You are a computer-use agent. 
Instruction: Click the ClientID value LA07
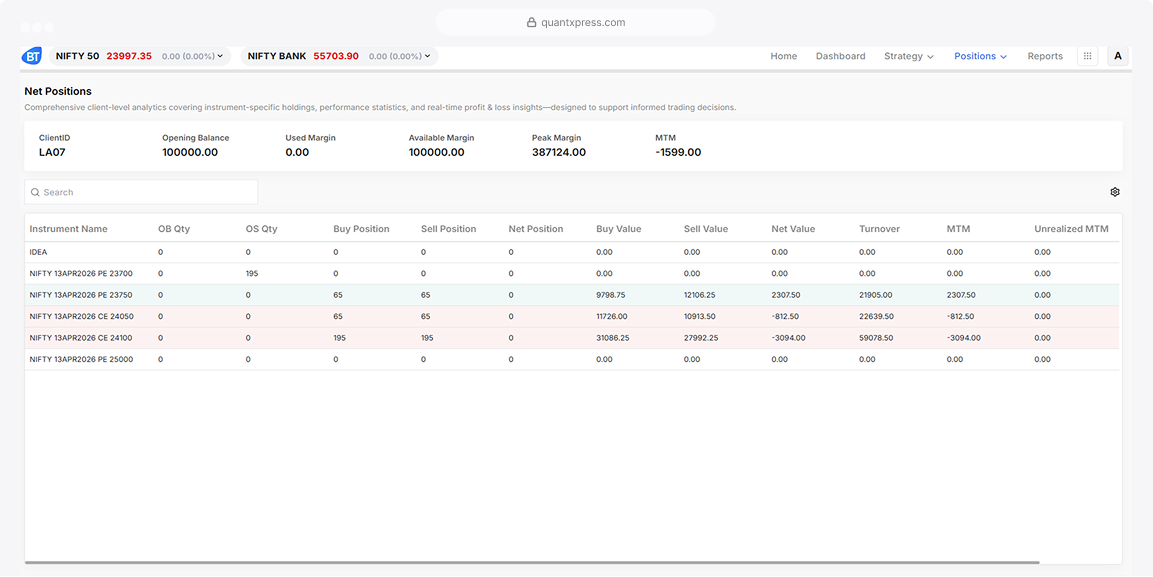[x=51, y=153]
